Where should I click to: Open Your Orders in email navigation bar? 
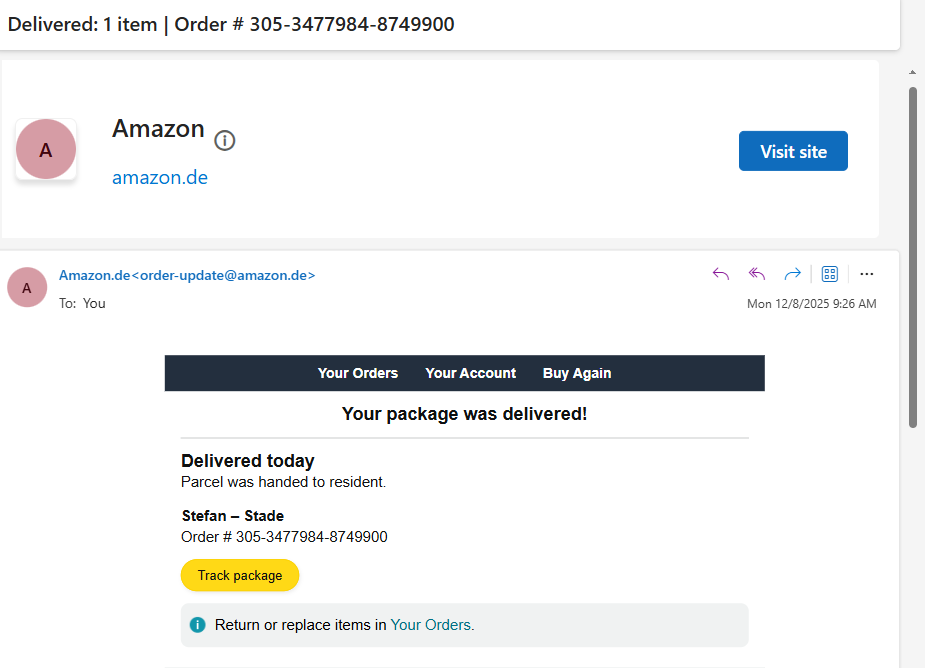click(358, 373)
